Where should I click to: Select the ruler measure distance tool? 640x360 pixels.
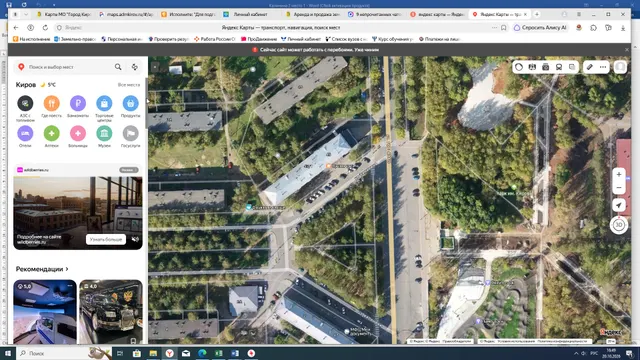(589, 67)
